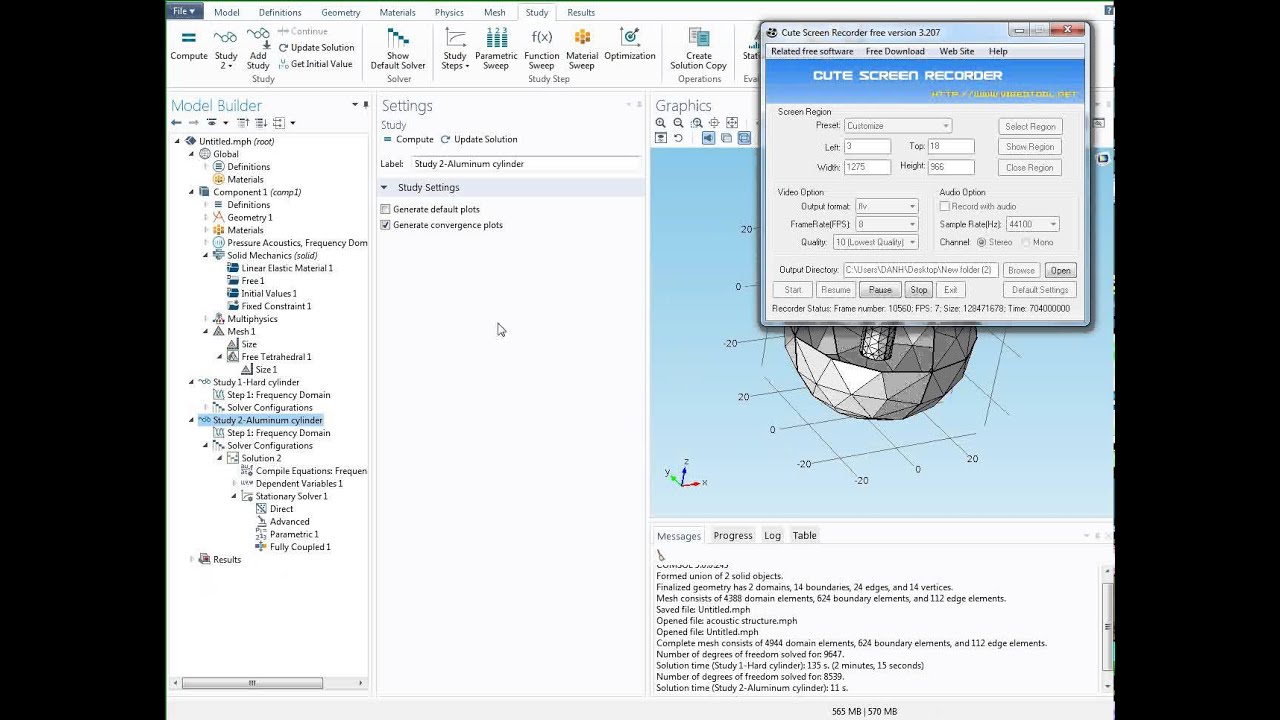Click the Parametric Sweep icon
This screenshot has height=720, width=1280.
click(496, 38)
